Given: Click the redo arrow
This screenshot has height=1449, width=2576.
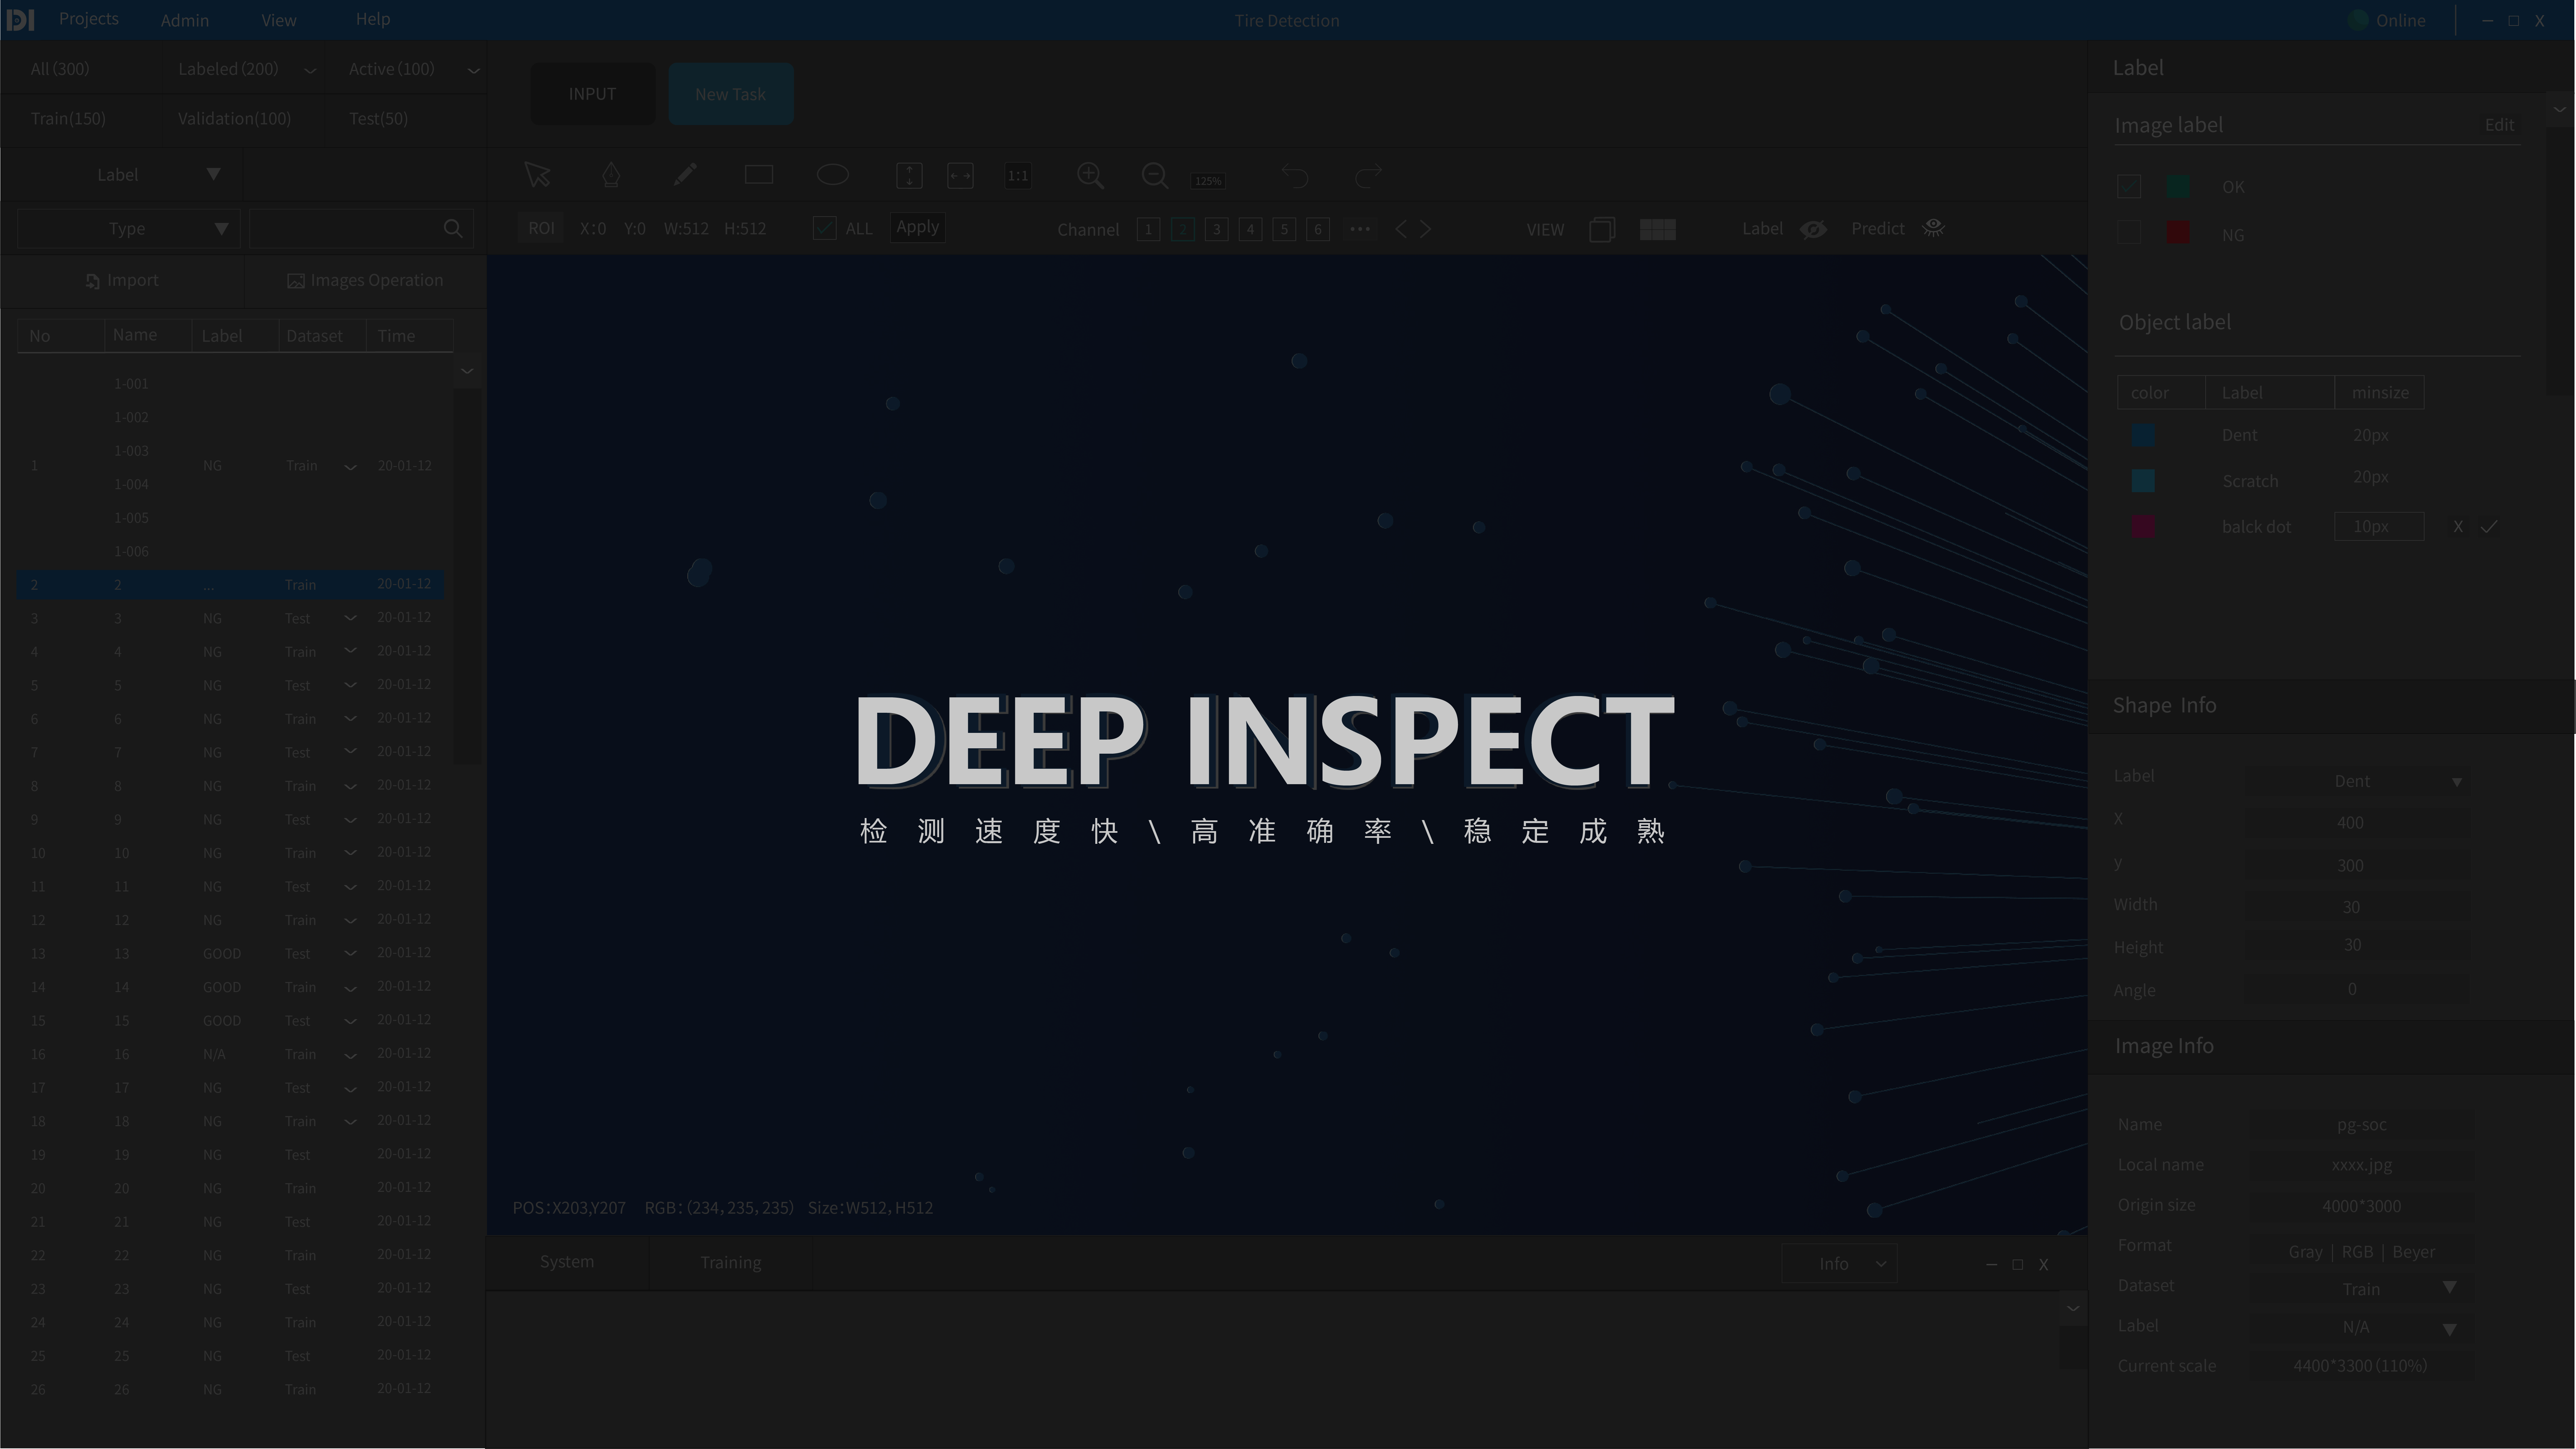Looking at the screenshot, I should (1368, 177).
